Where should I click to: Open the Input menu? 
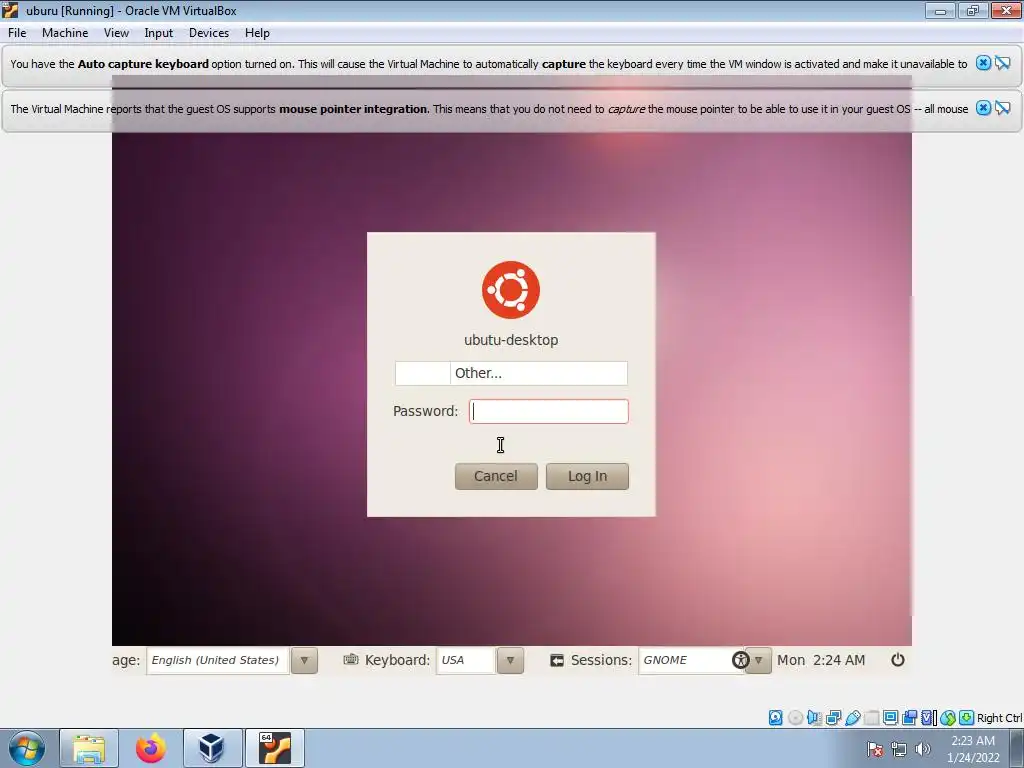pos(159,33)
